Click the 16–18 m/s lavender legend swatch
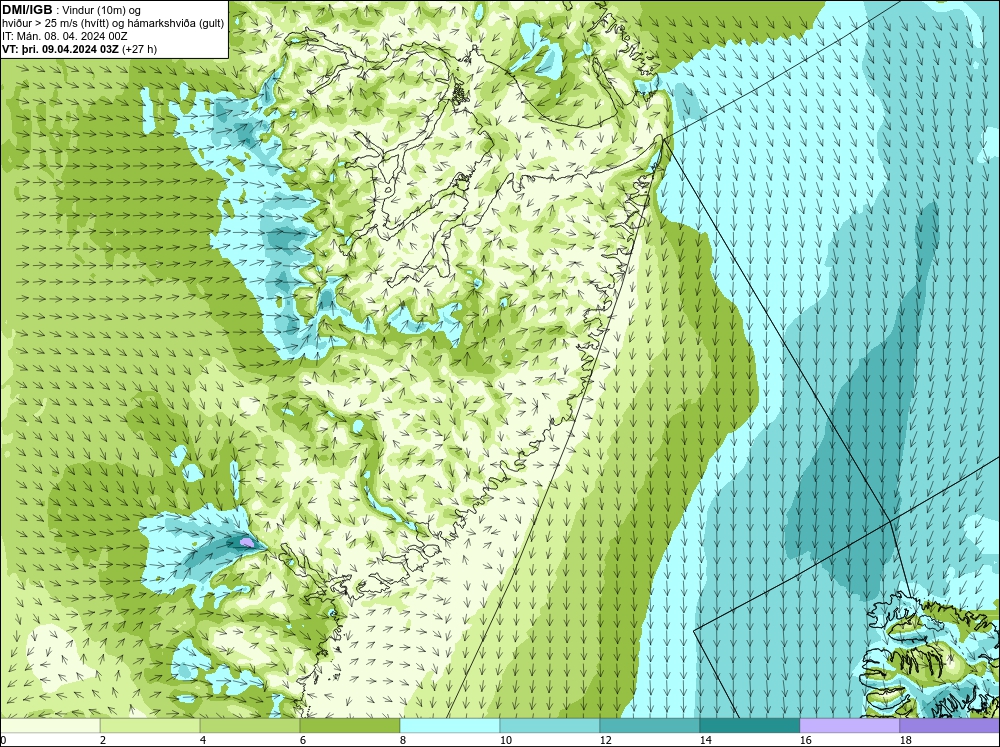Viewport: 1000px width, 747px height. tap(849, 725)
